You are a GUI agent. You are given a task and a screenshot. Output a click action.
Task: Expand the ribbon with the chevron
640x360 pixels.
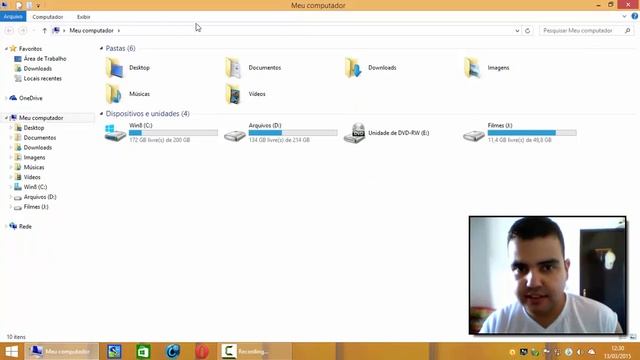tap(624, 17)
